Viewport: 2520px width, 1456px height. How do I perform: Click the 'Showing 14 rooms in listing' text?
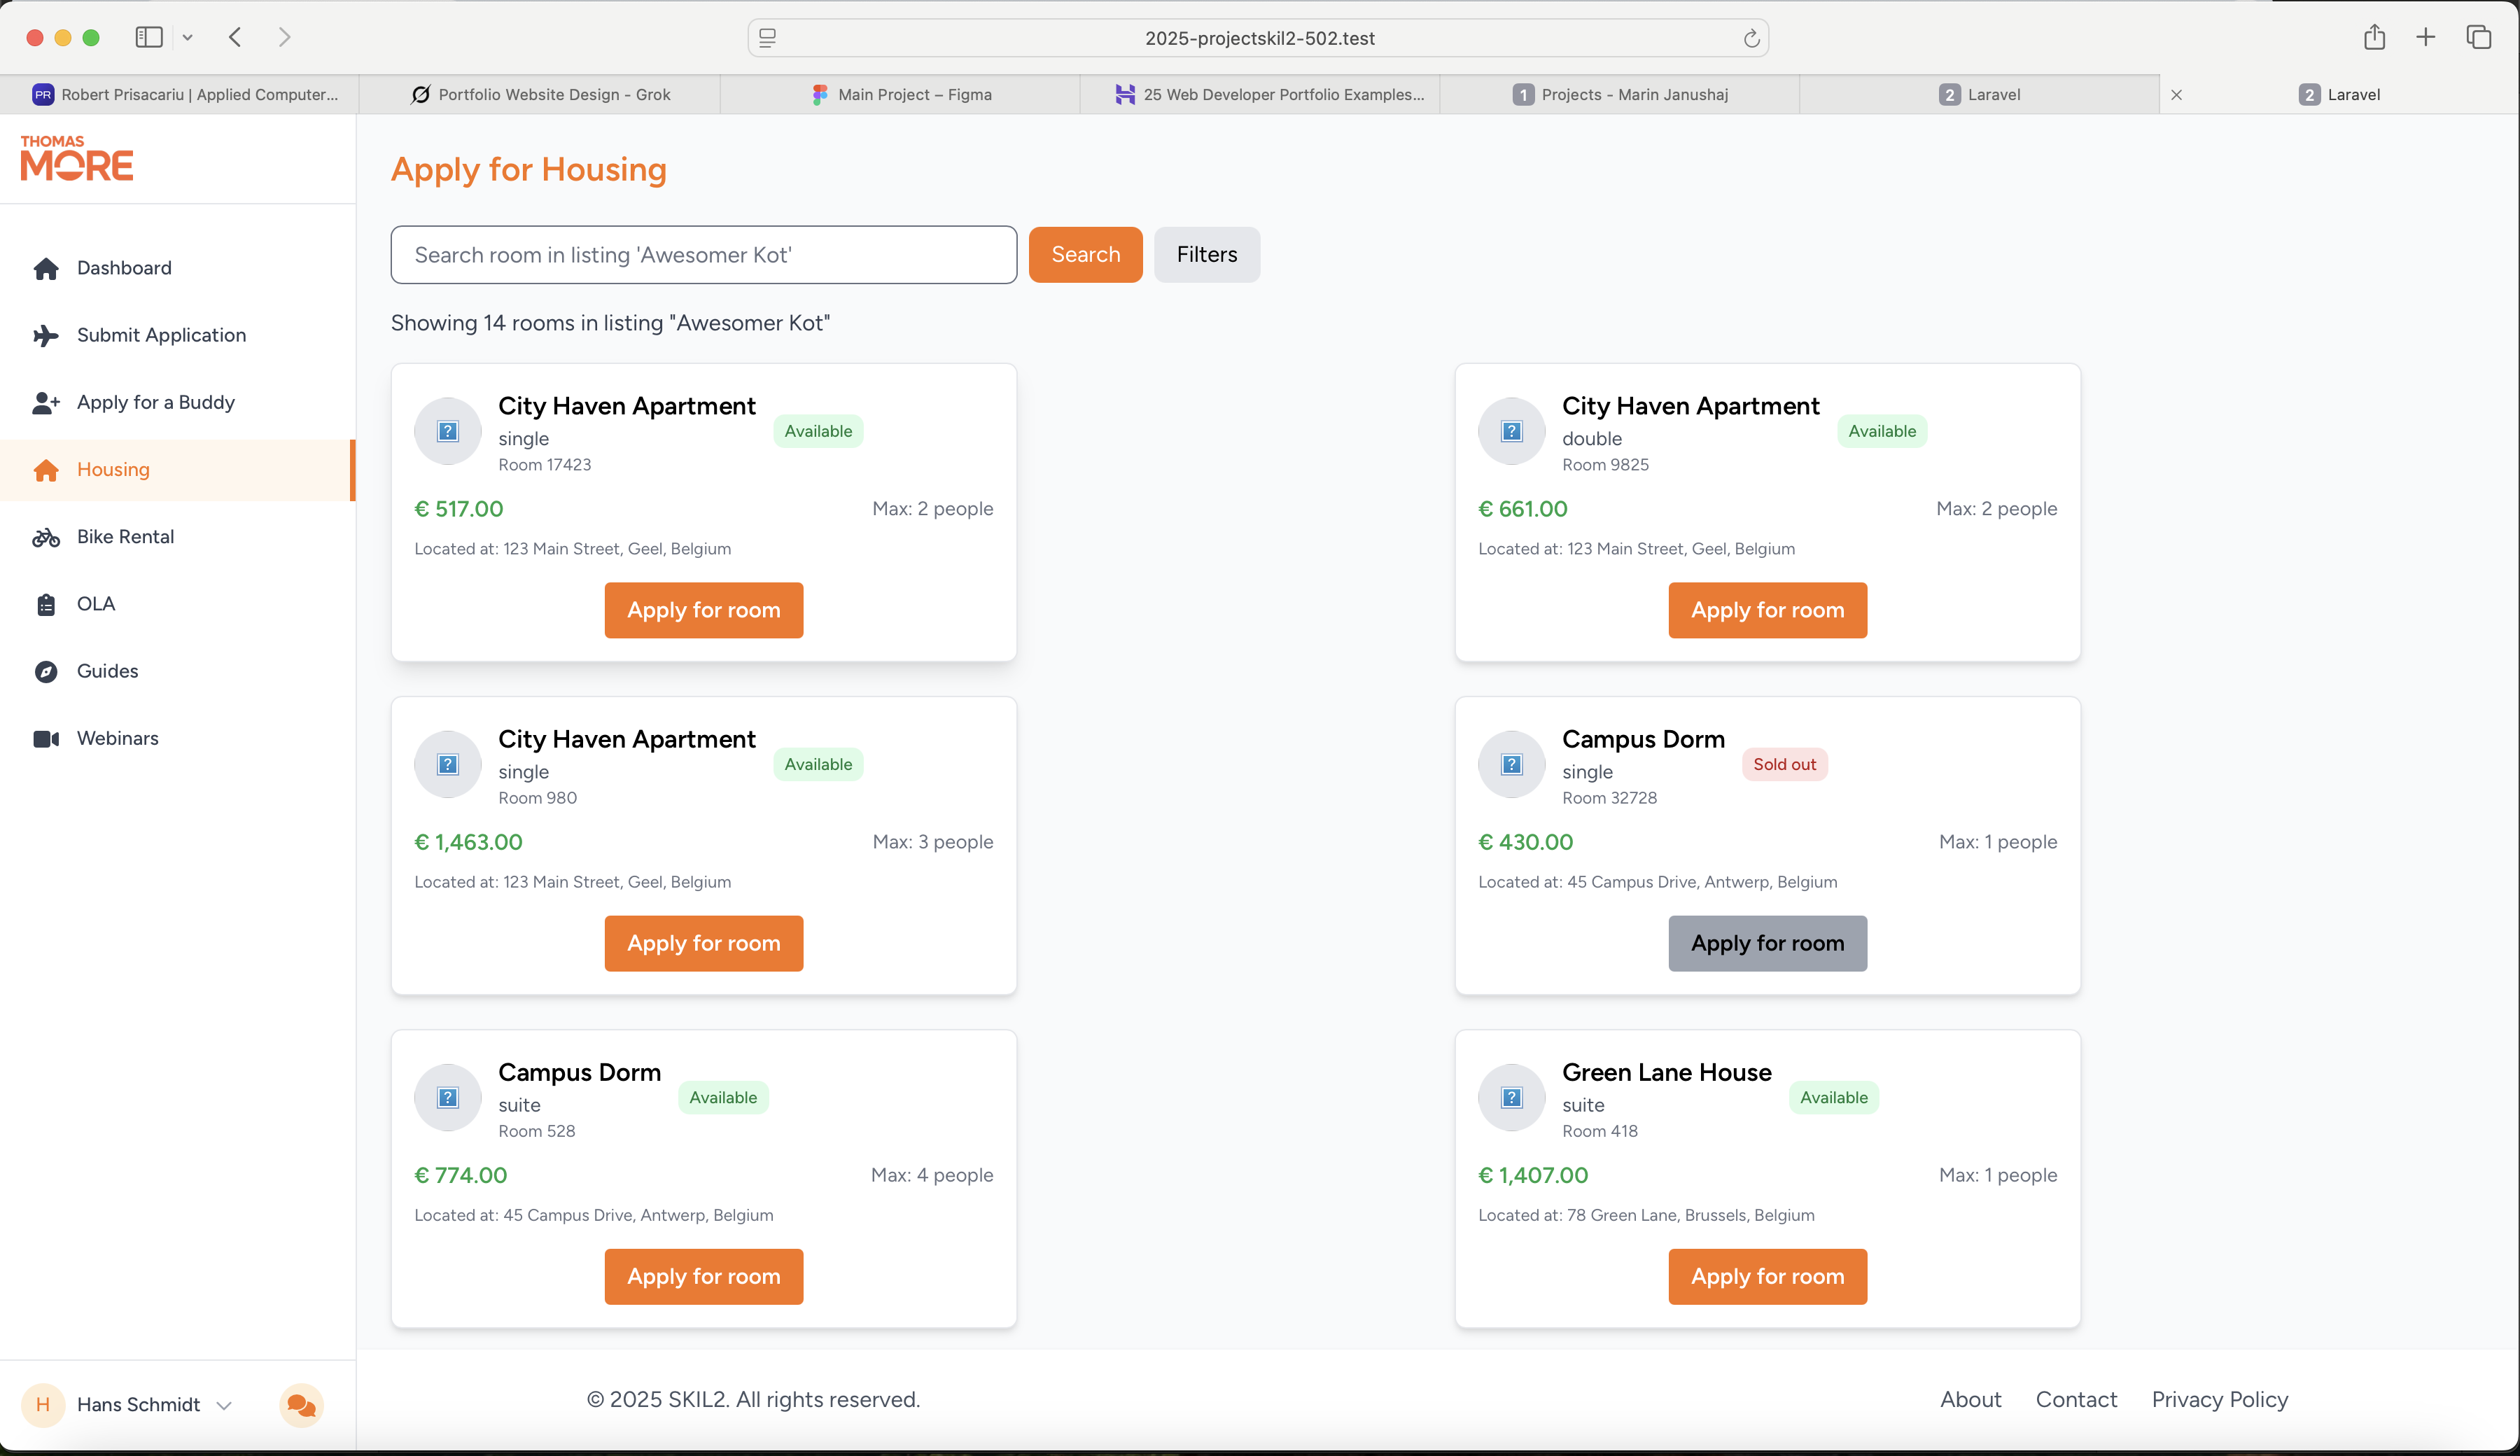[610, 323]
